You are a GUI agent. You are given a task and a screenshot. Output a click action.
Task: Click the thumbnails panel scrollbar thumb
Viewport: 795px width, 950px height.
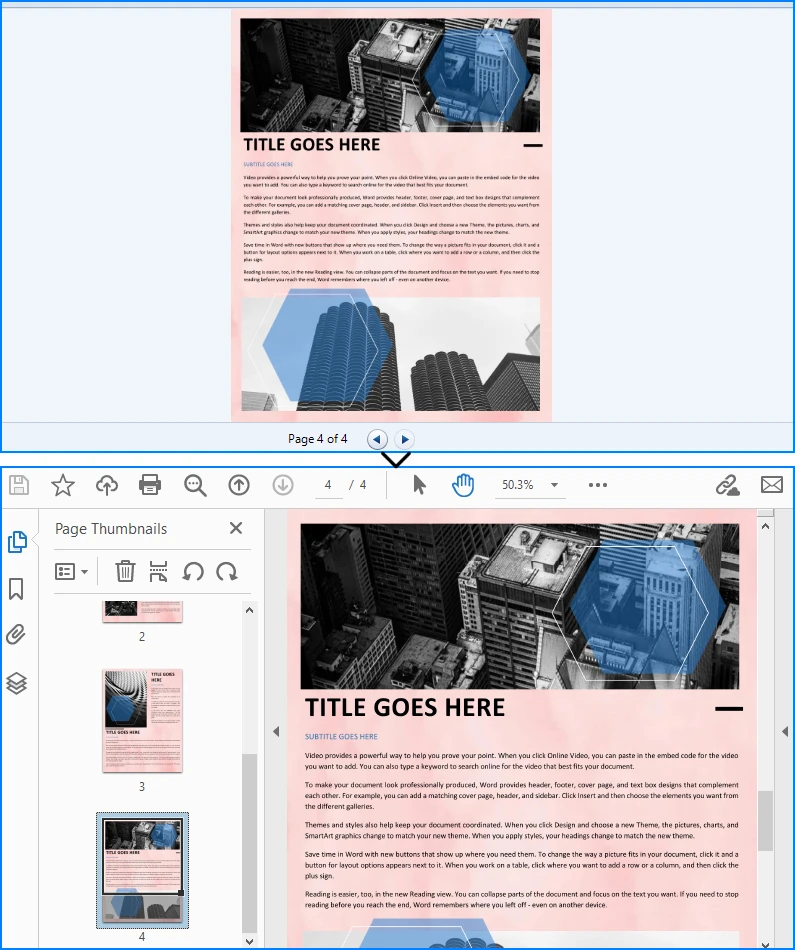click(x=249, y=842)
